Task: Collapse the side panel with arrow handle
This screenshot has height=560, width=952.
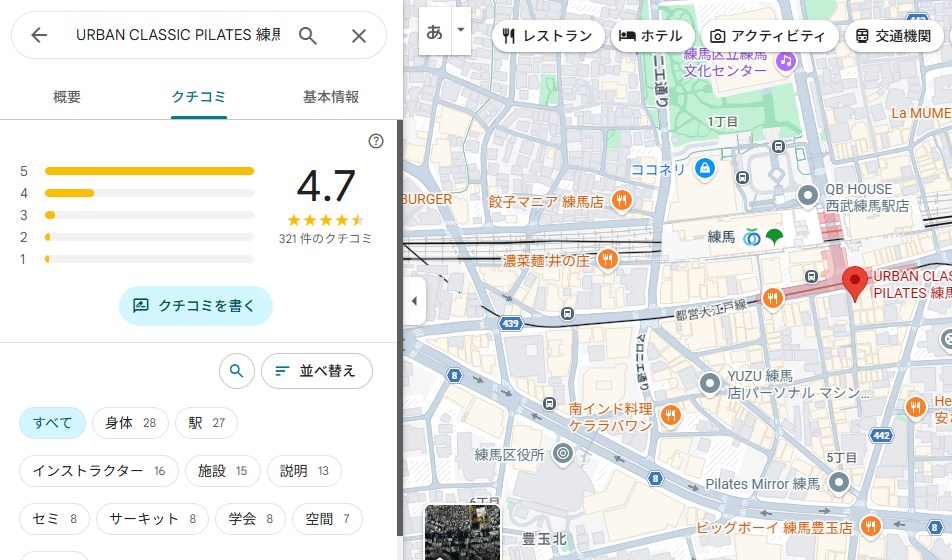Action: (x=414, y=301)
